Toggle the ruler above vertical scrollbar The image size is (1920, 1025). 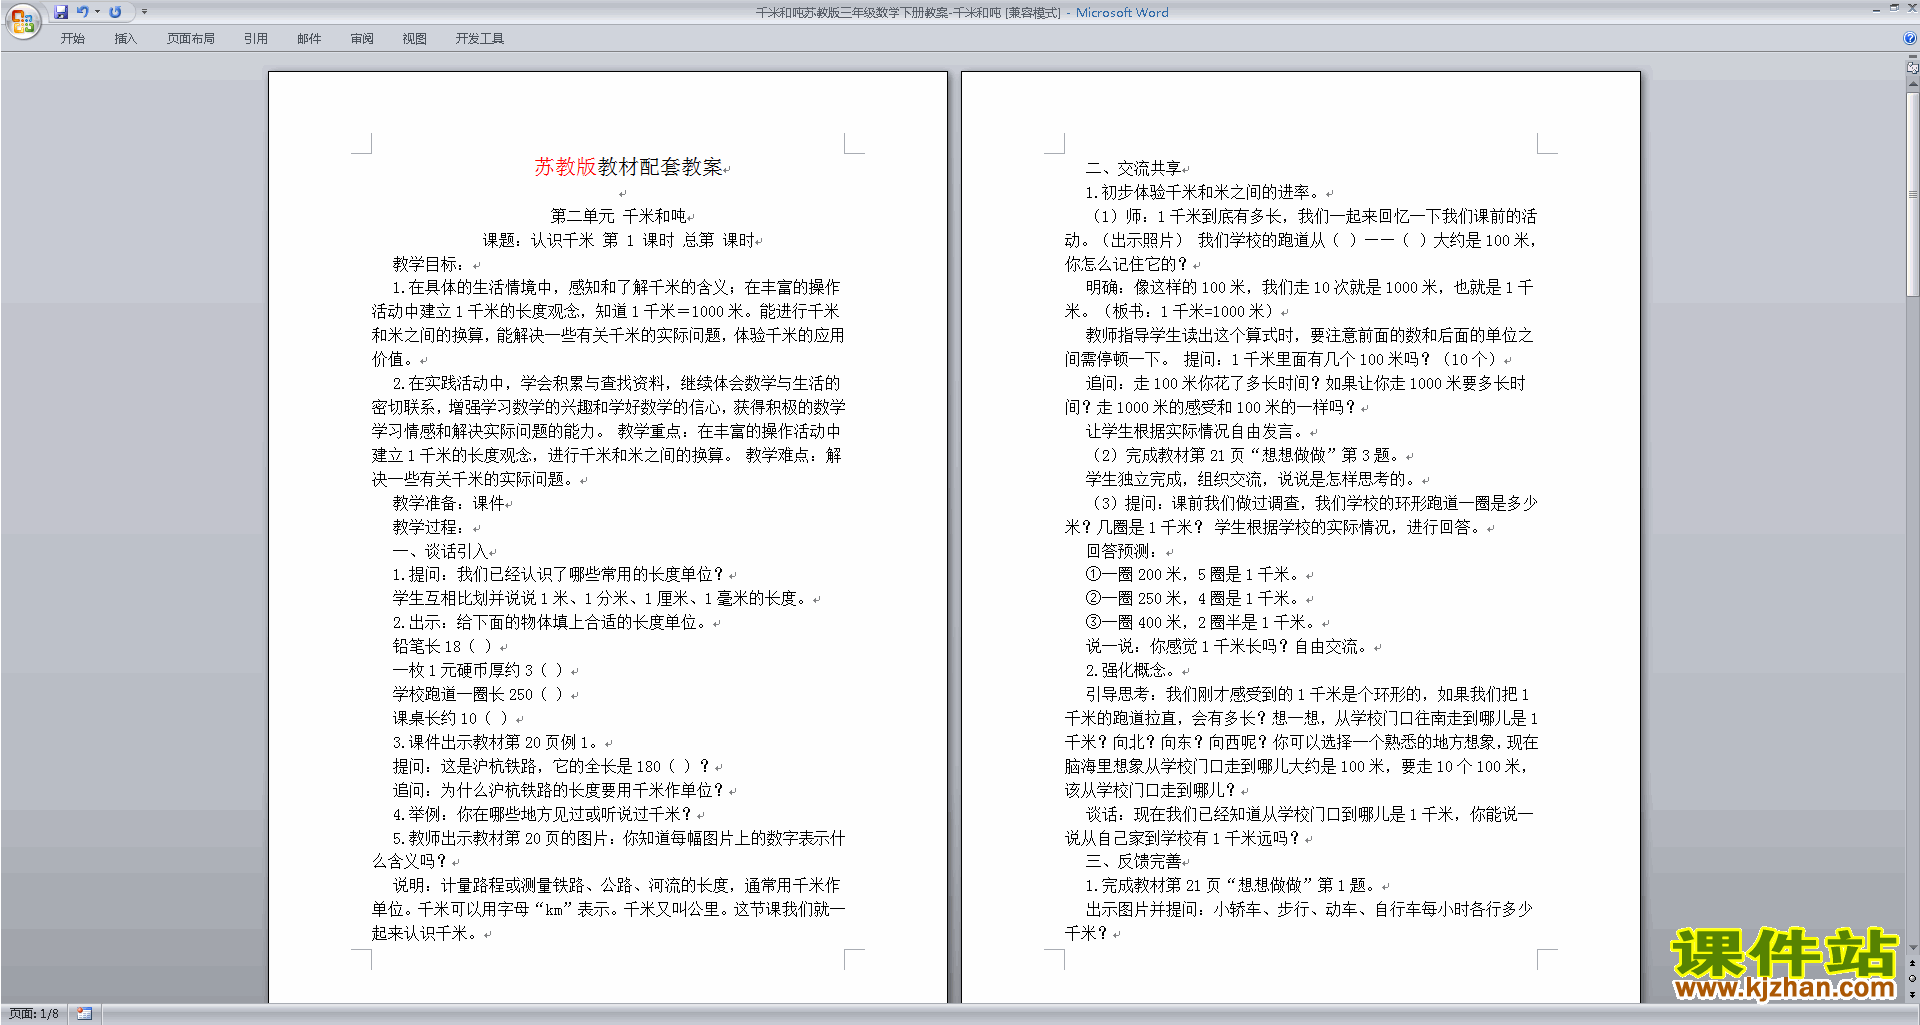[1912, 69]
